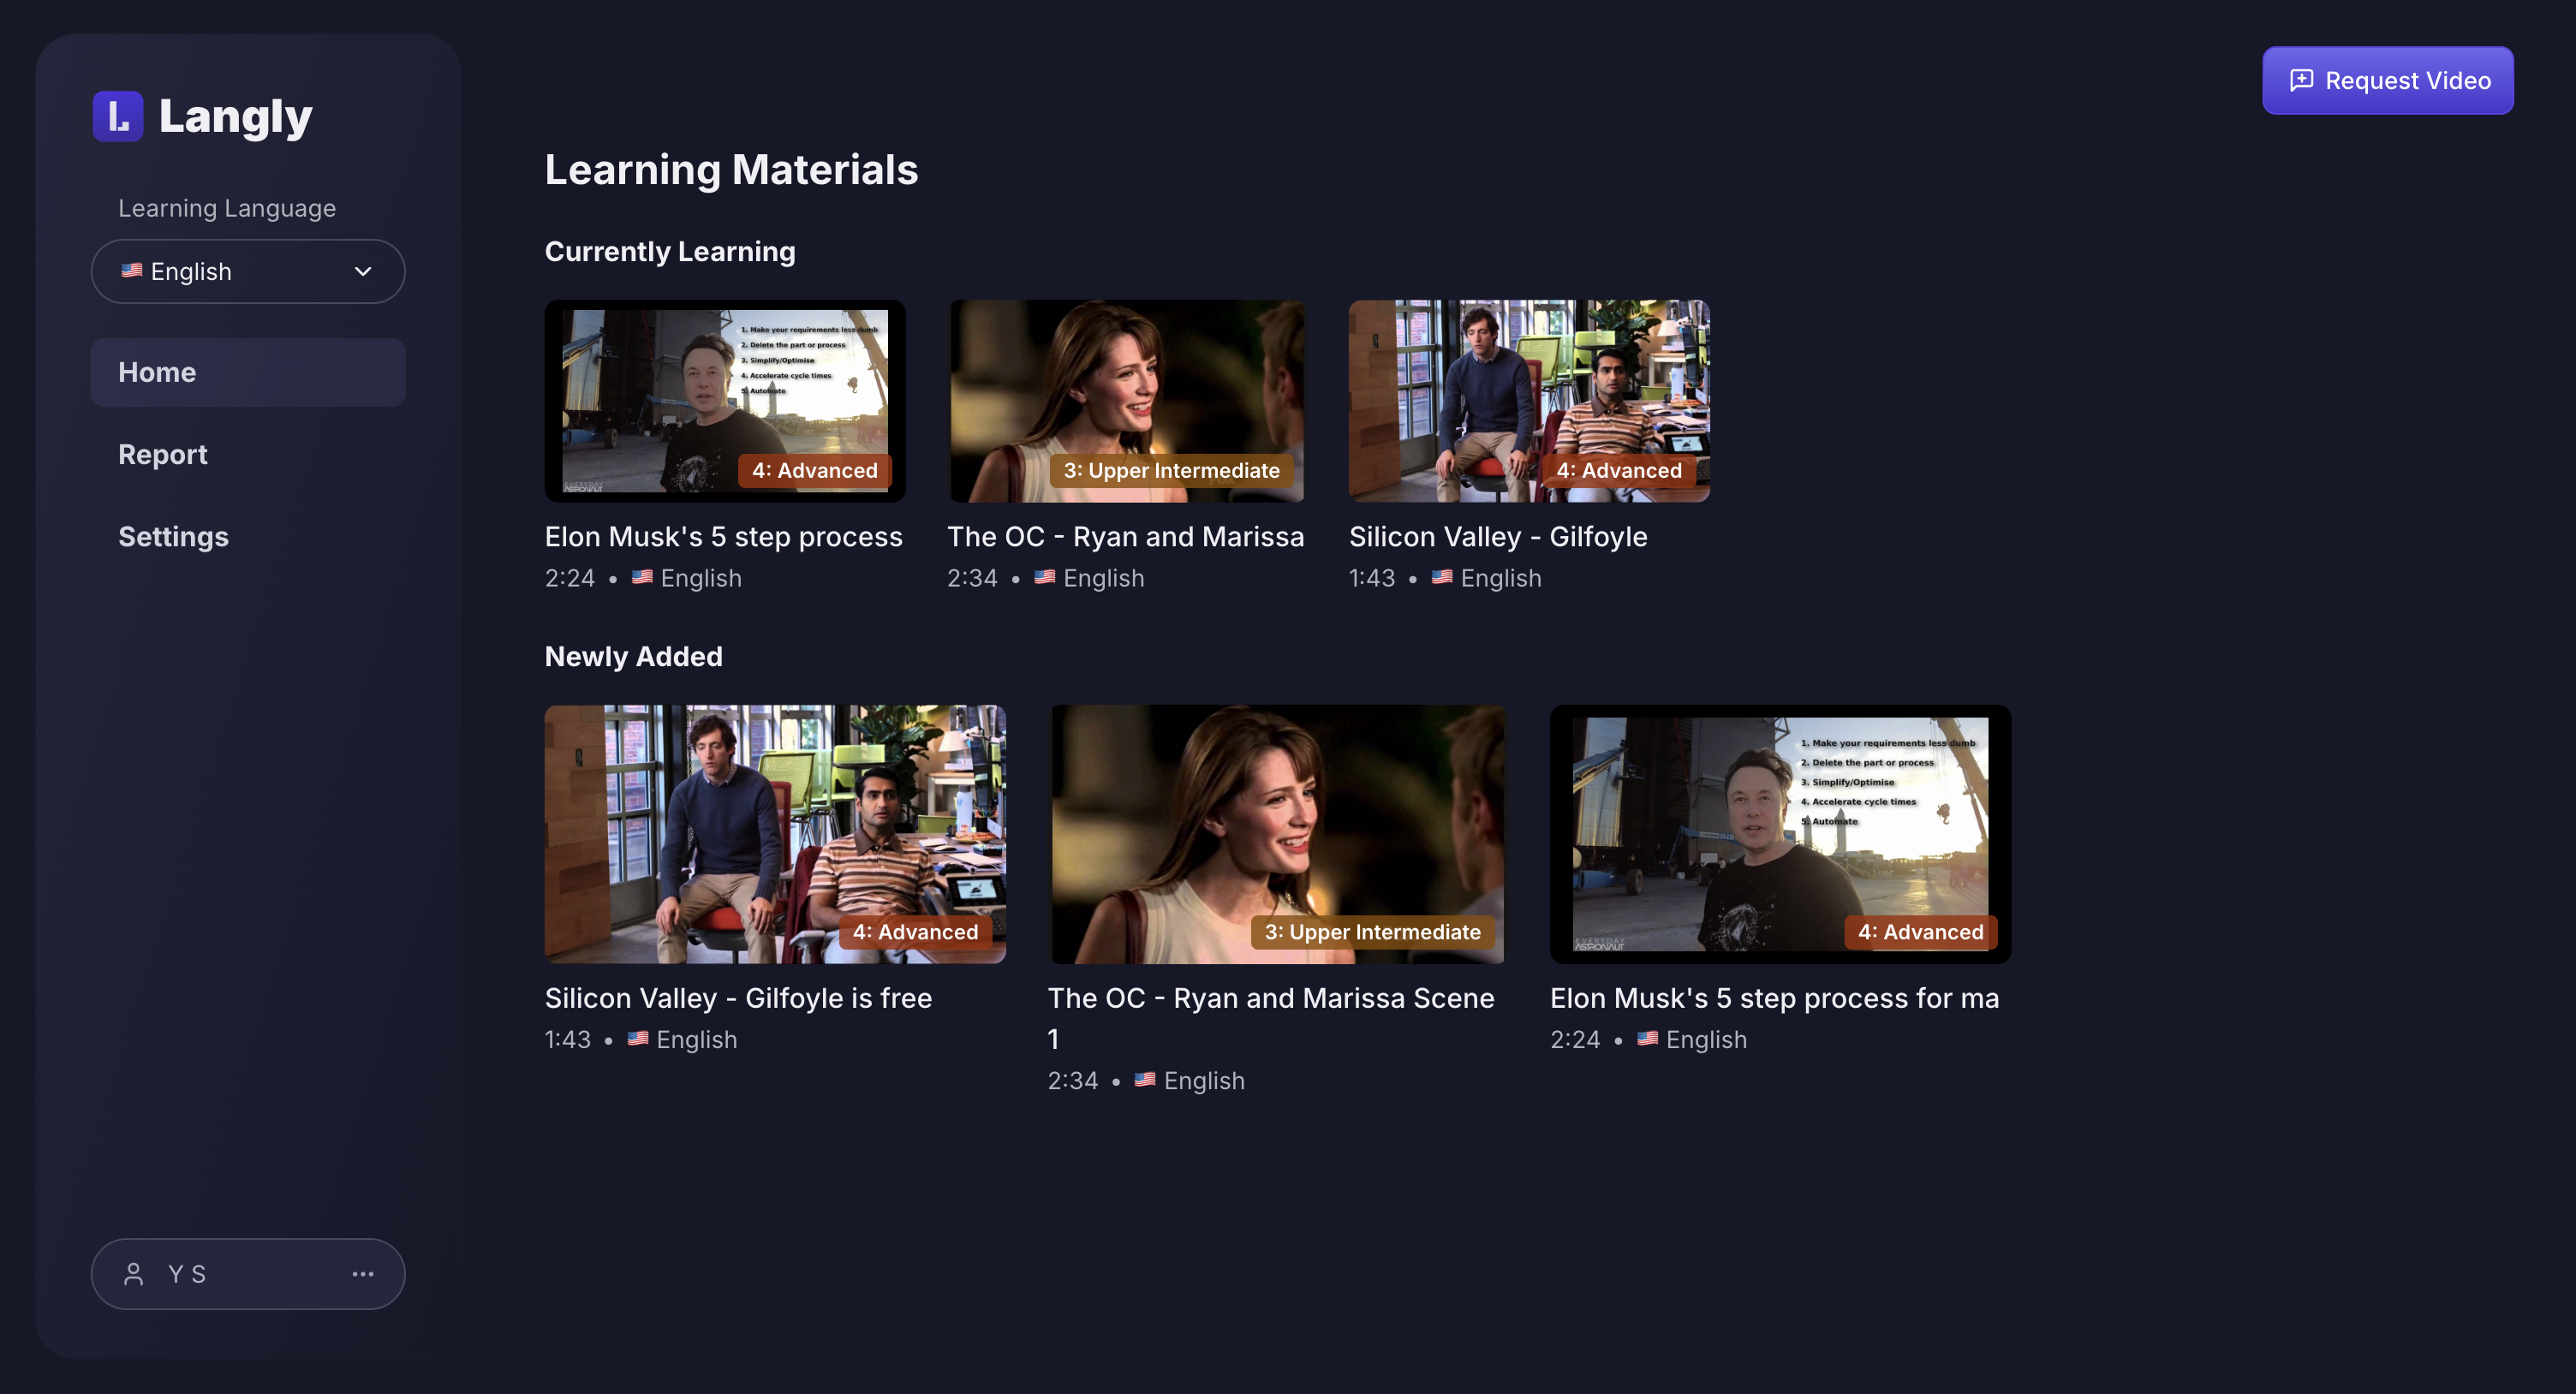
Task: Click the 'The OC - Ryan and Marissa Scene 1' title
Action: 1270,997
